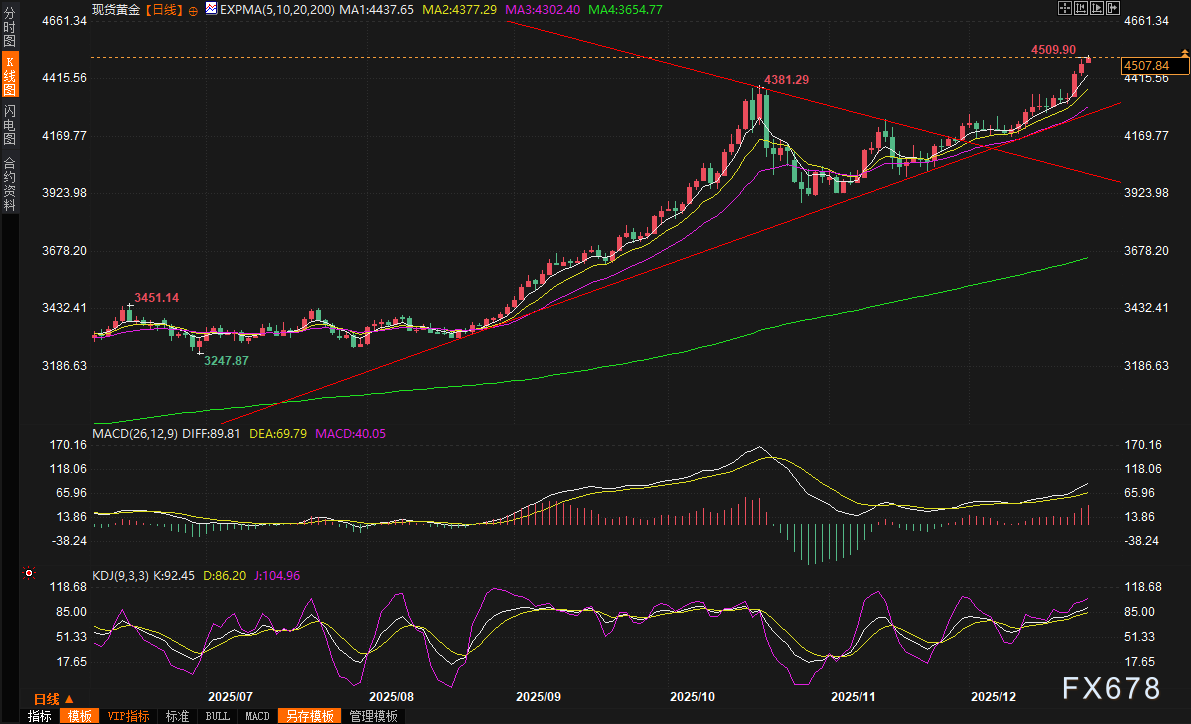This screenshot has height=724, width=1191.
Task: Click the chart playback icon at top right
Action: point(1096,8)
